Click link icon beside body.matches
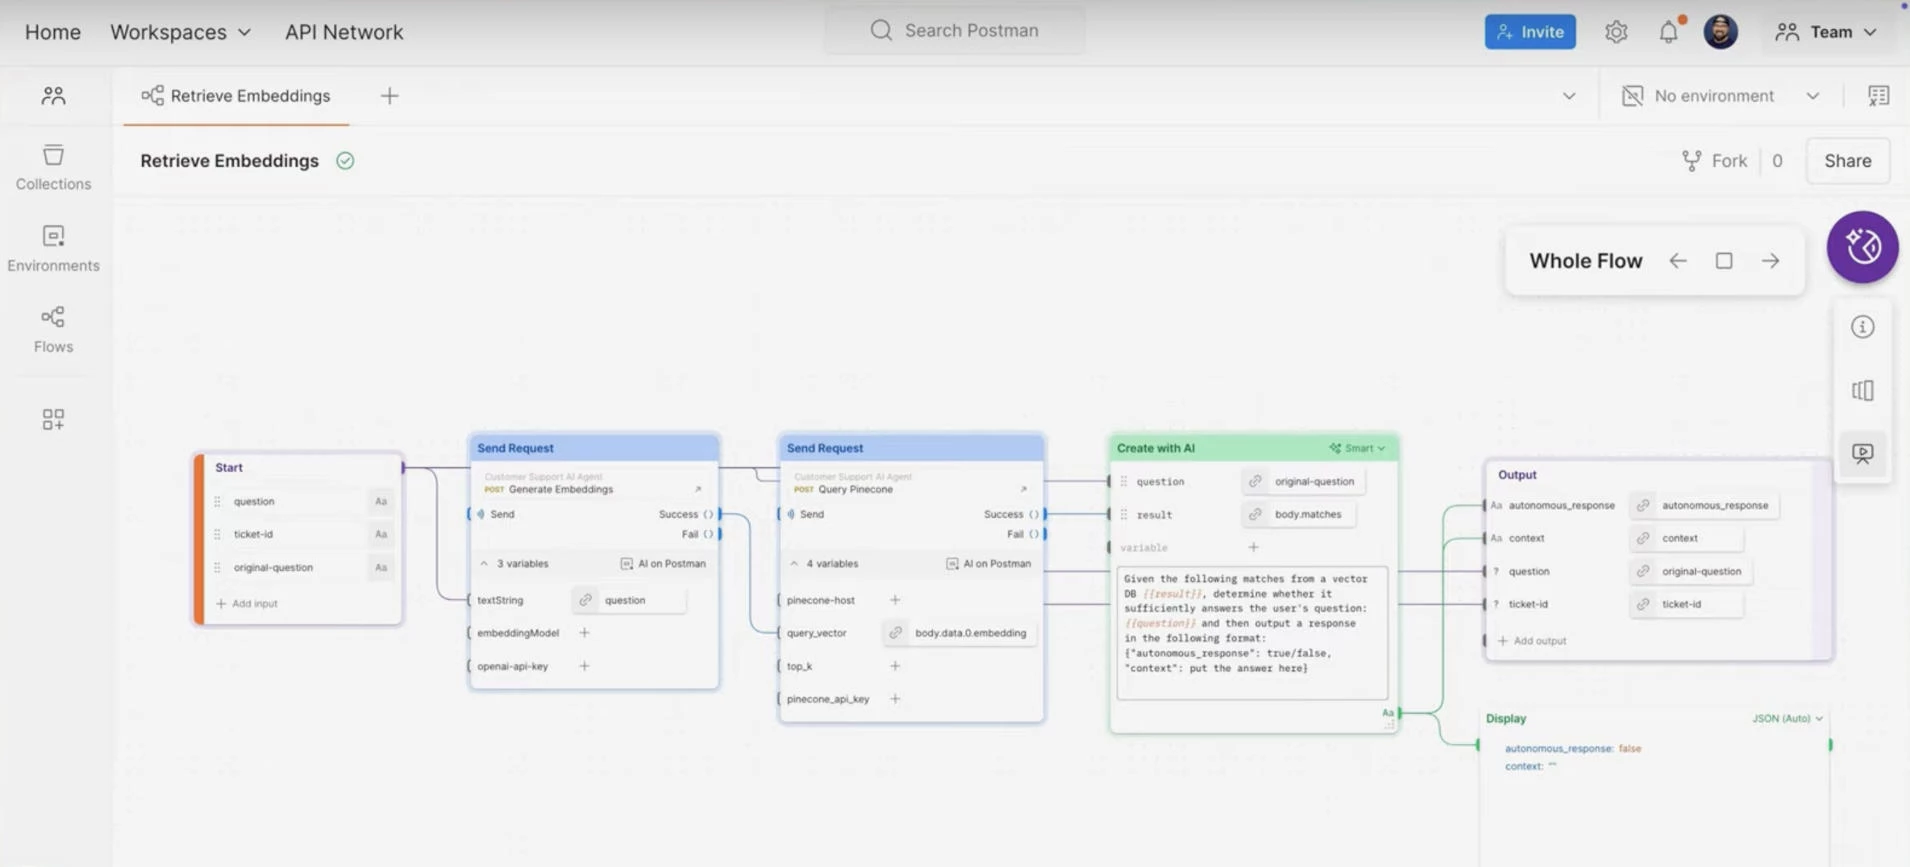The width and height of the screenshot is (1910, 867). click(1255, 514)
